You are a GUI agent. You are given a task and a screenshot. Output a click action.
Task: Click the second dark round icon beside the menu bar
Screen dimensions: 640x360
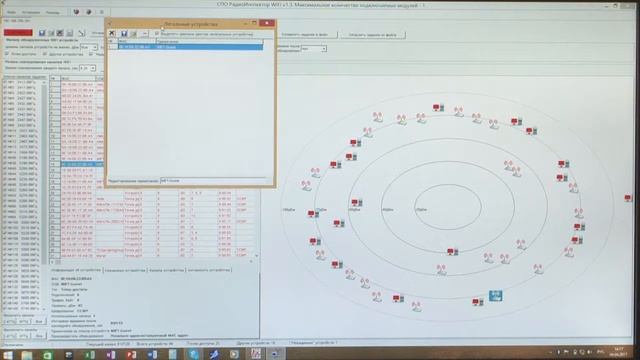click(x=88, y=12)
